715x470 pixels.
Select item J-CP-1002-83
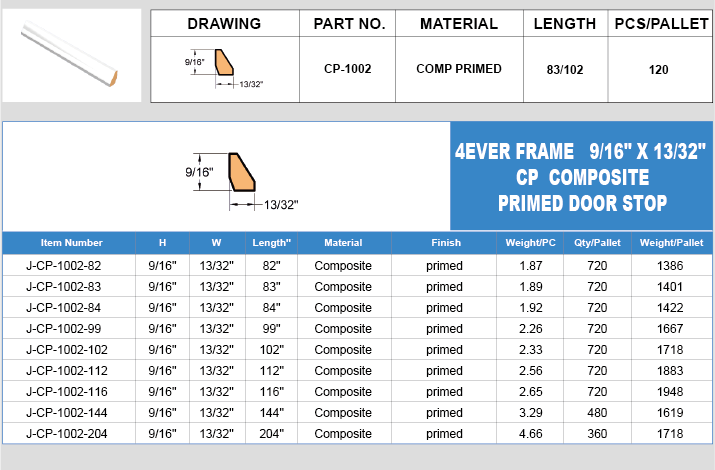pos(63,287)
